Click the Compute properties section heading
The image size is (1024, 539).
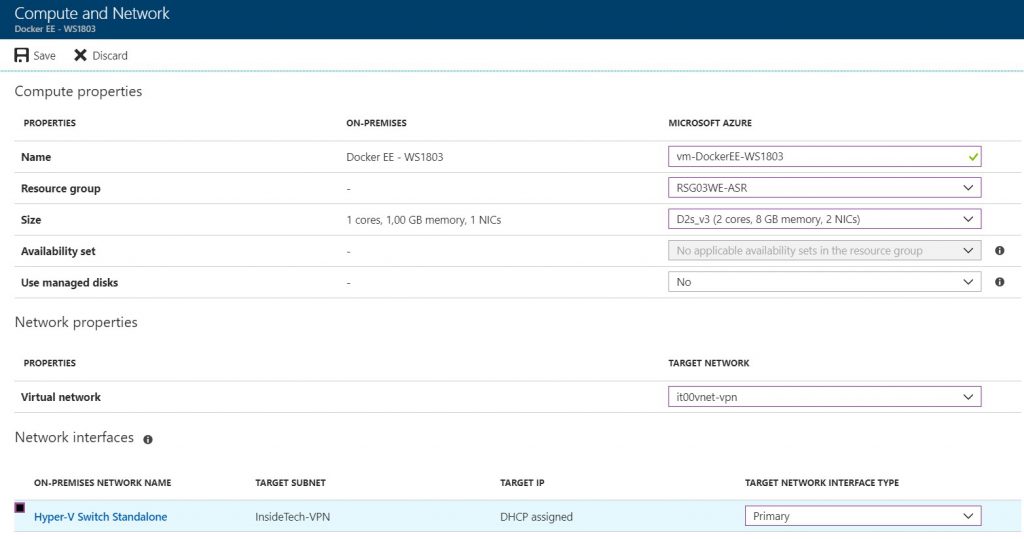pyautogui.click(x=78, y=91)
